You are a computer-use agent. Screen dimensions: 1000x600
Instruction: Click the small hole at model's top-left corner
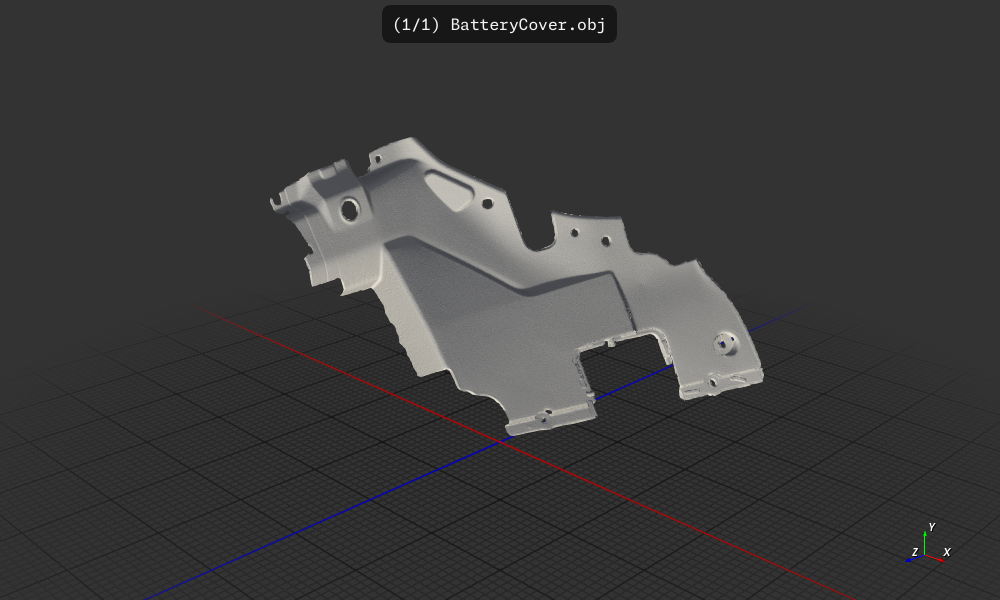click(x=378, y=158)
